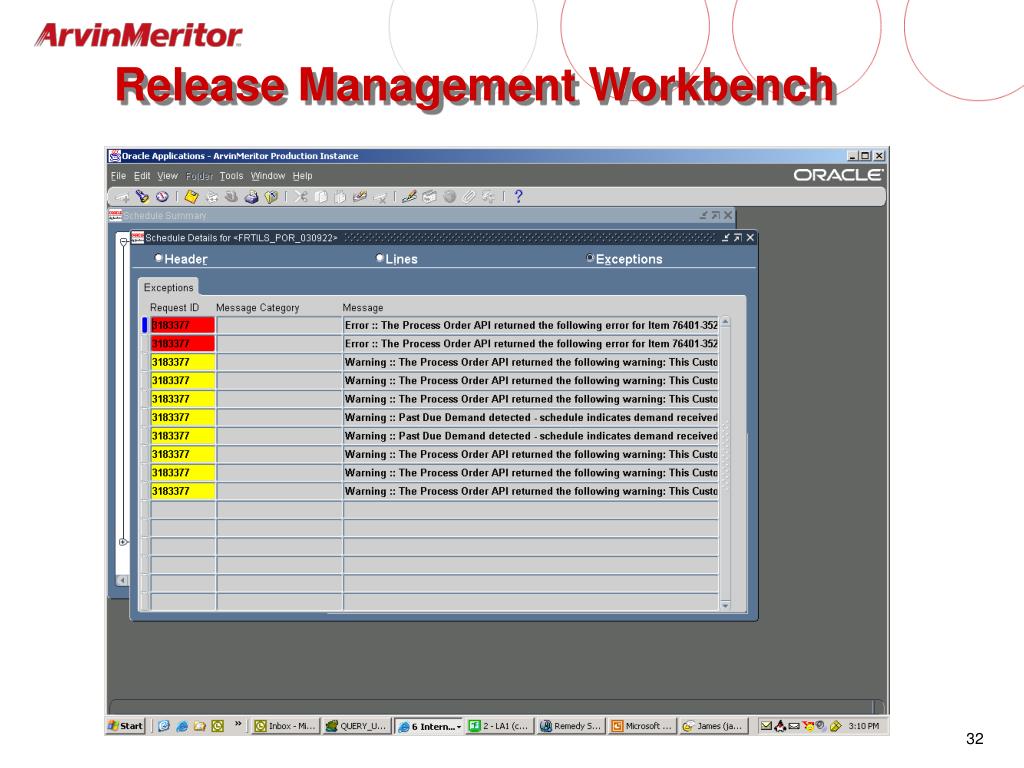This screenshot has width=1024, height=768.
Task: Click the Paste clipboard icon
Action: 340,197
